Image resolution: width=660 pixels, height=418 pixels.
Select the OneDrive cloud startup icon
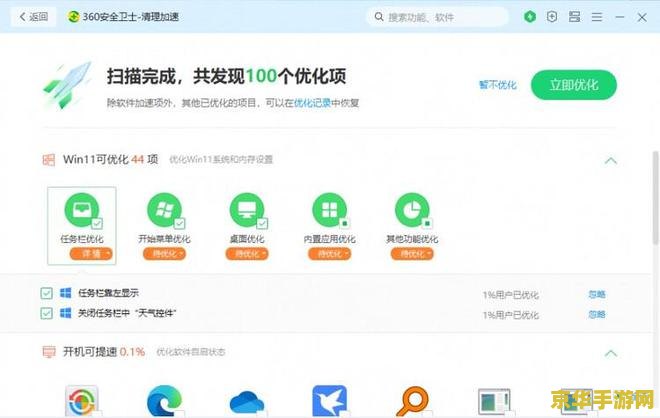pos(247,403)
